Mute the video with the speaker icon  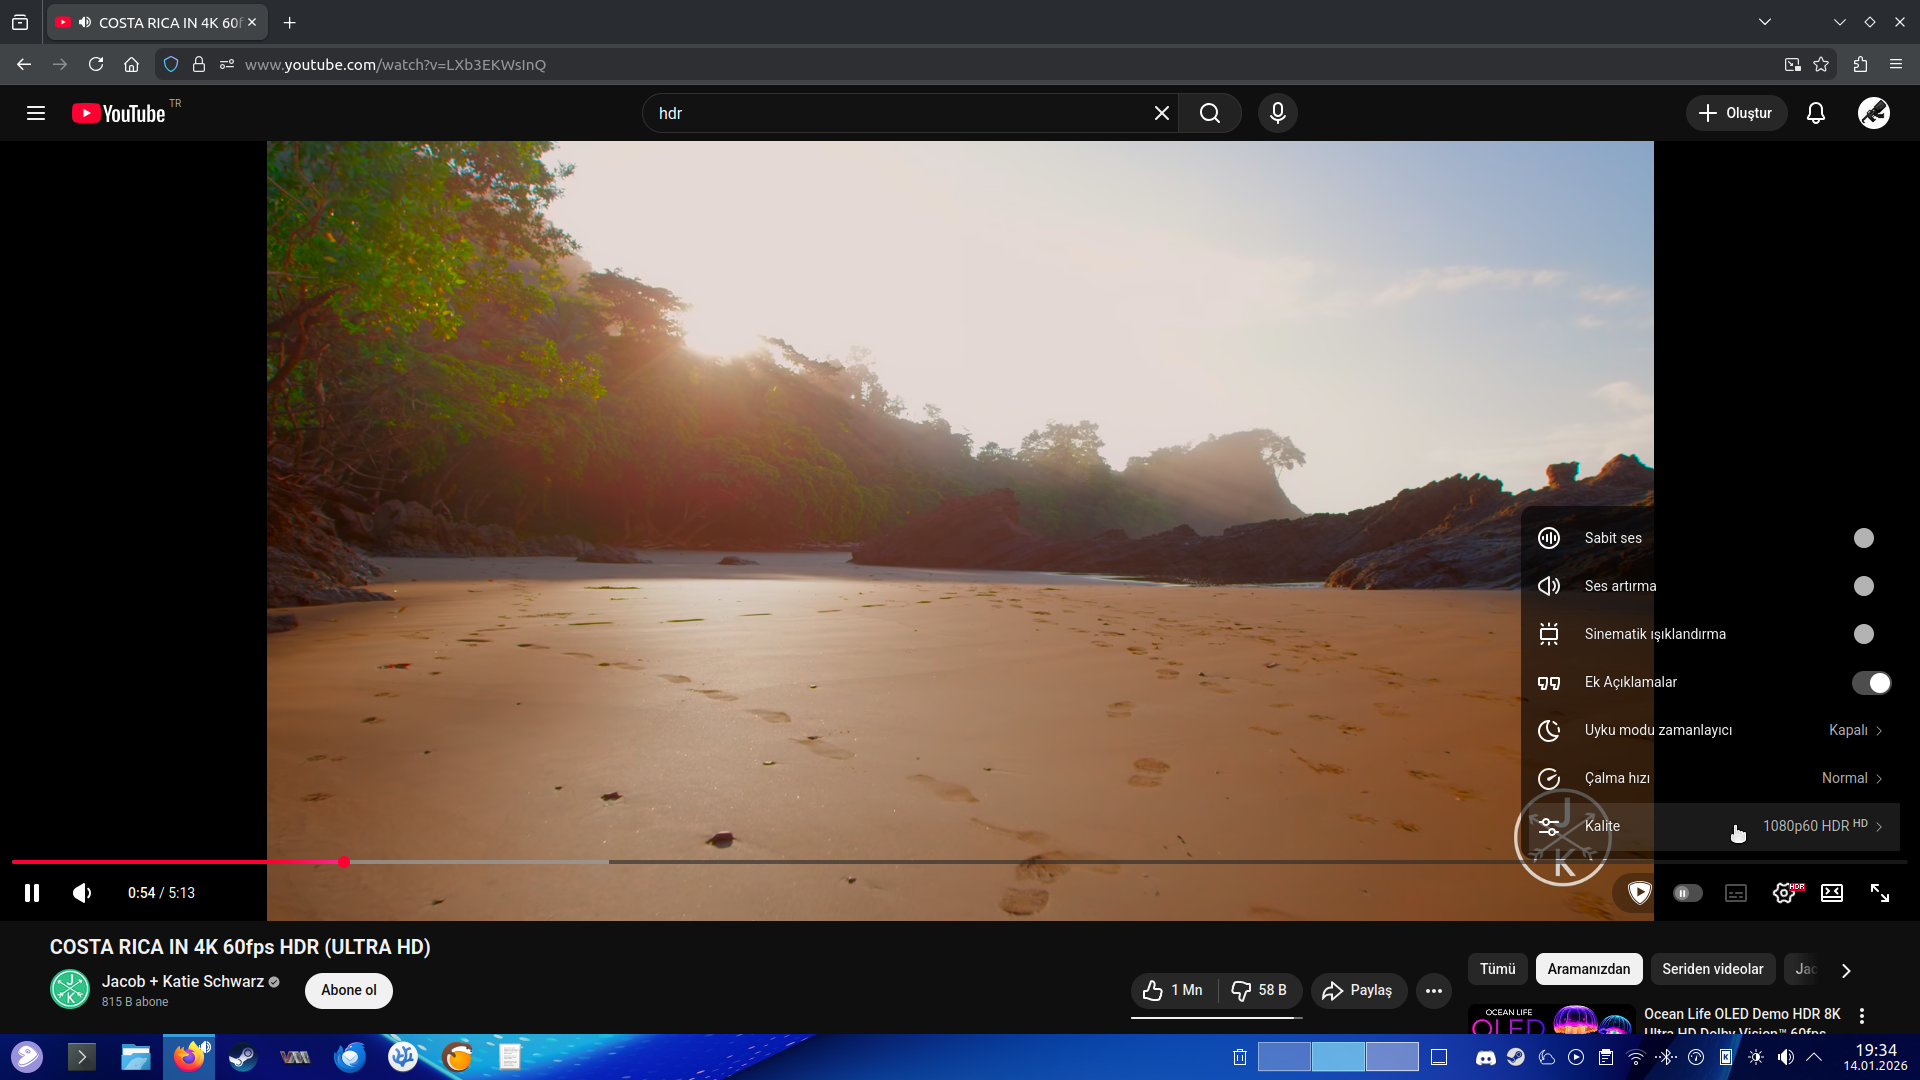pos(83,893)
